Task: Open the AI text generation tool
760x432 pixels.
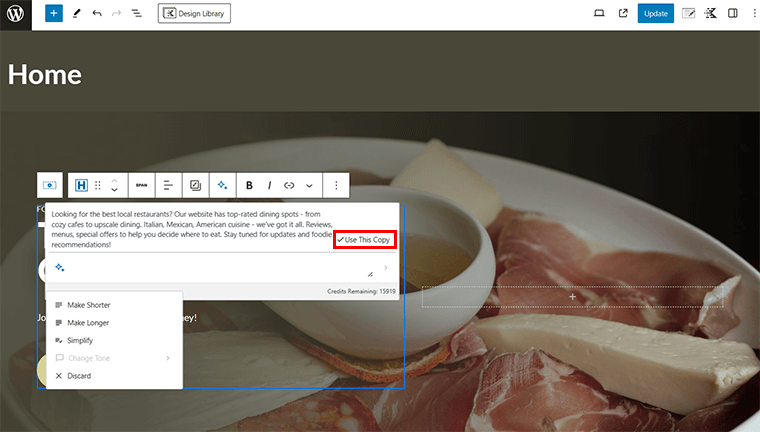Action: pos(222,185)
